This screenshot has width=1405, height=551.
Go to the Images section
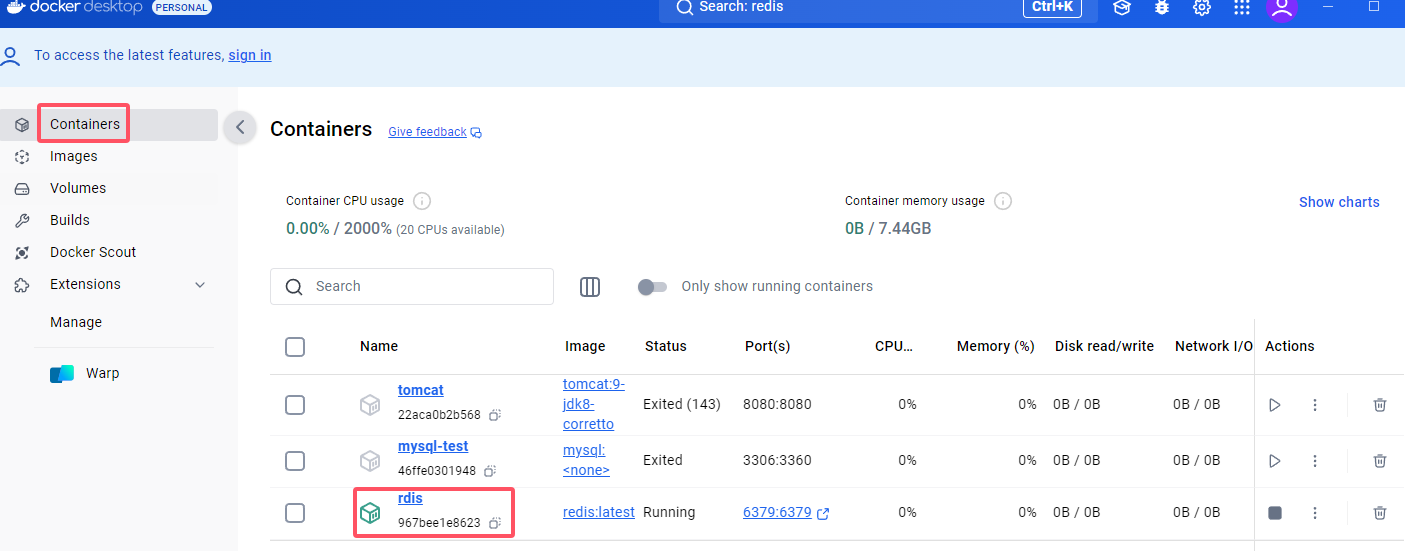coord(109,157)
